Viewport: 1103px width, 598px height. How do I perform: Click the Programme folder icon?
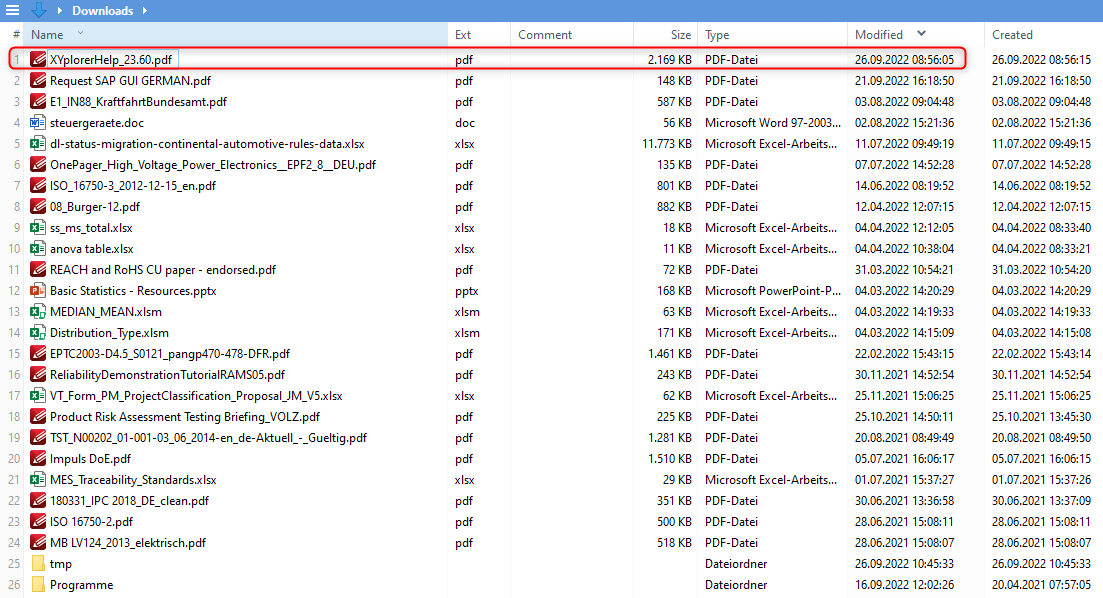38,585
